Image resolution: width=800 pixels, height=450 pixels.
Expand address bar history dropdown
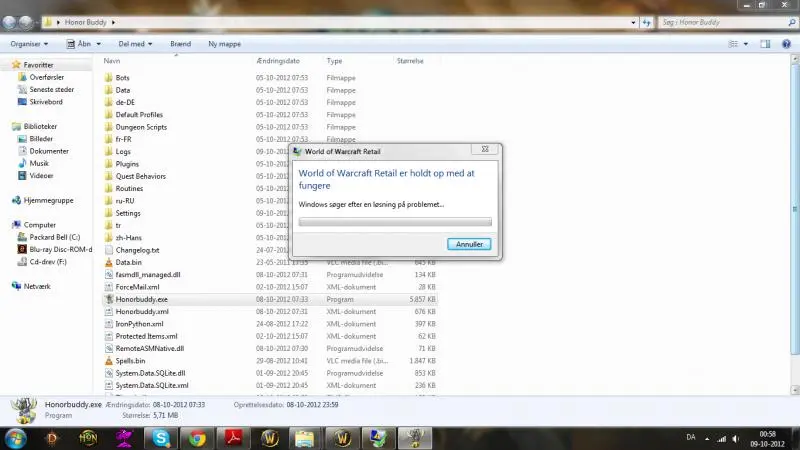(x=633, y=22)
